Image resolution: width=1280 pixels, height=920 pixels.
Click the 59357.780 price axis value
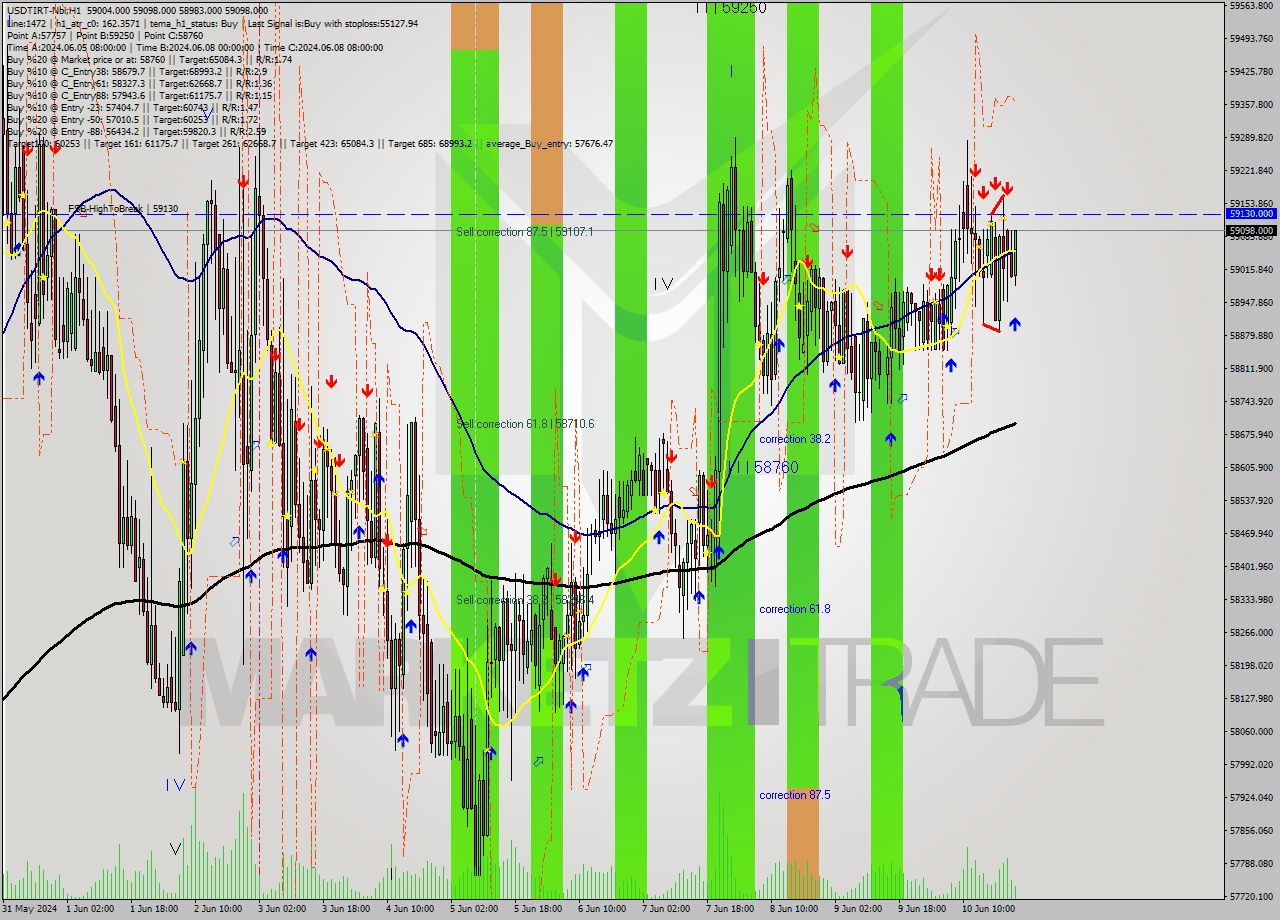click(1252, 104)
